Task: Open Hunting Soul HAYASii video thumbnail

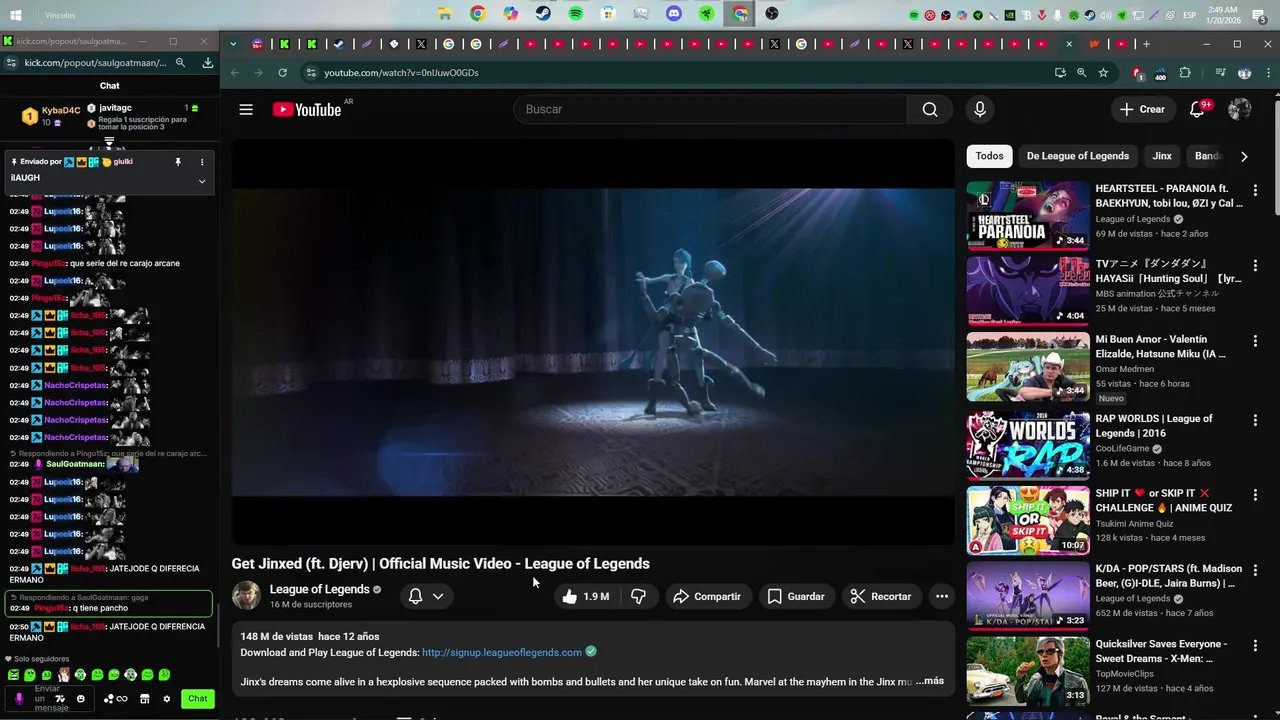Action: (1028, 290)
